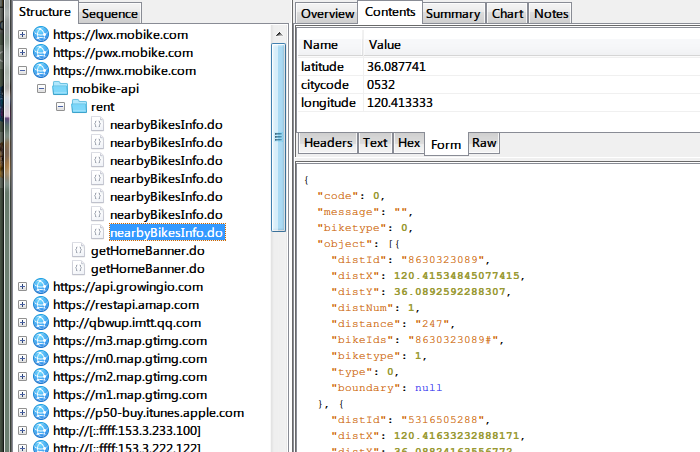Click the globe icon for lwx.mobike.com
This screenshot has height=452, width=700.
click(41, 34)
